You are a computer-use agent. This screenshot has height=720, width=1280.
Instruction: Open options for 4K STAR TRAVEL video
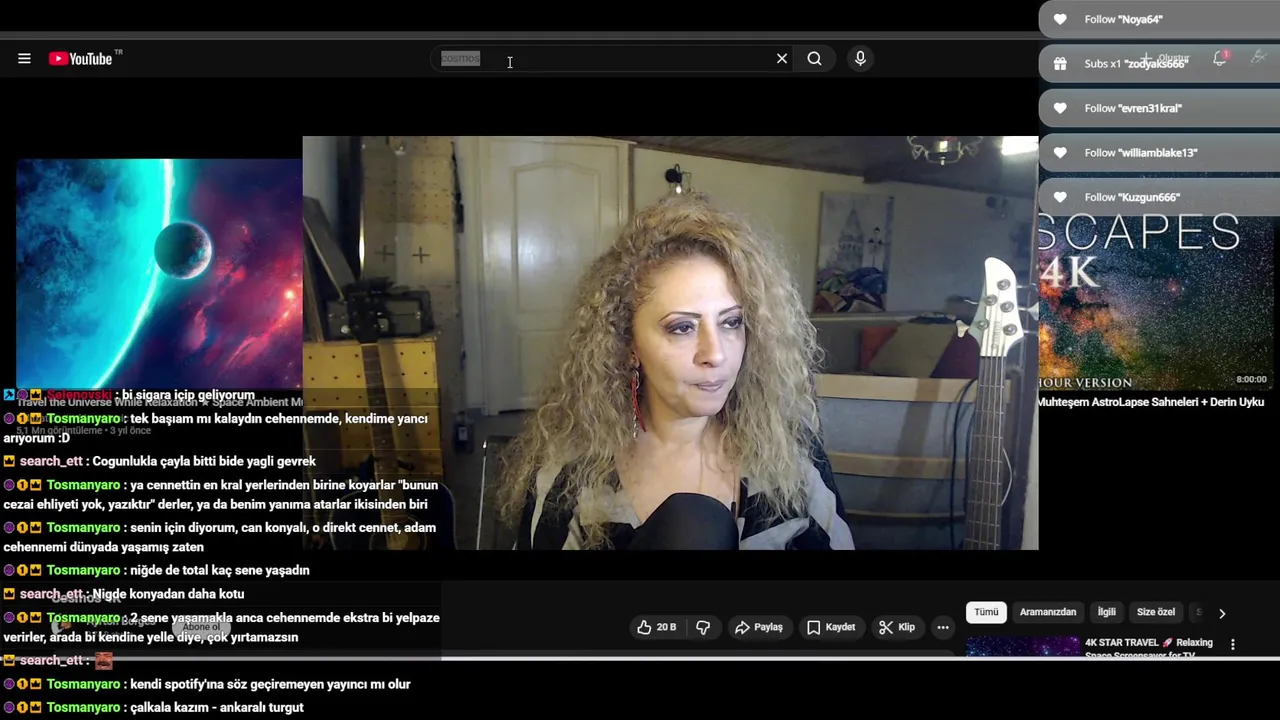(1233, 645)
